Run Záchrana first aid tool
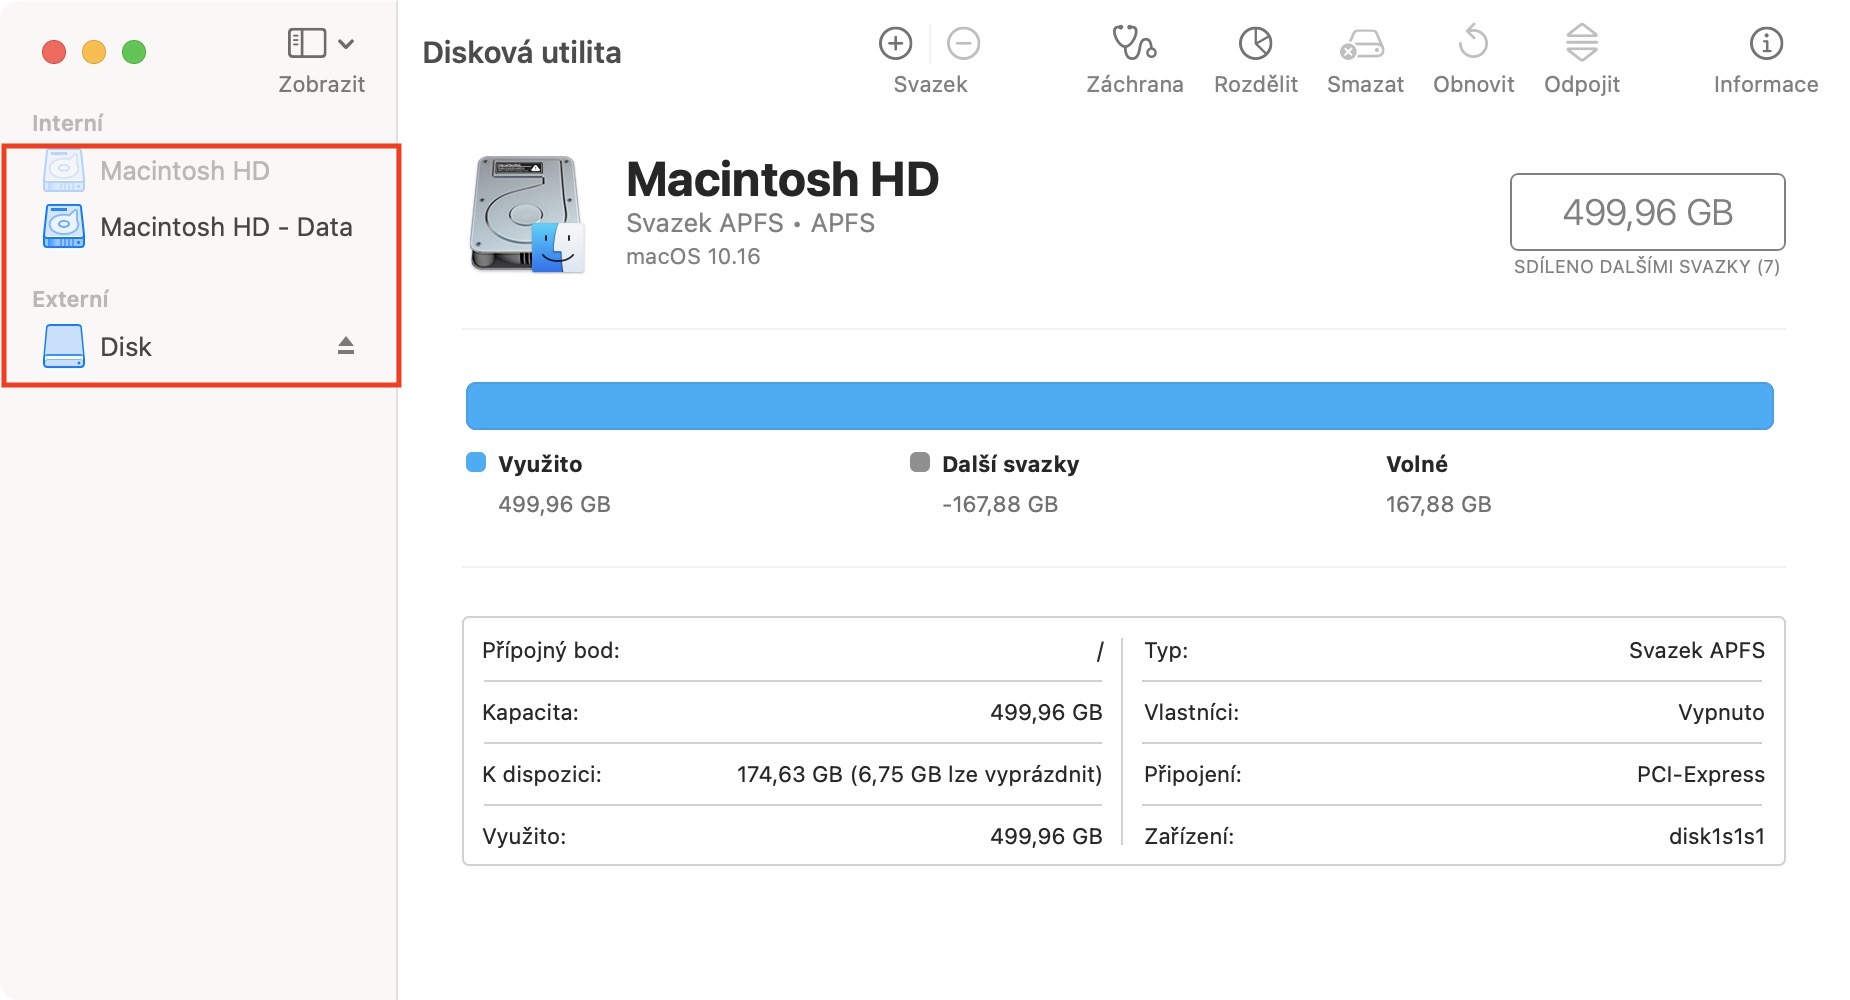The image size is (1850, 1000). click(1134, 44)
